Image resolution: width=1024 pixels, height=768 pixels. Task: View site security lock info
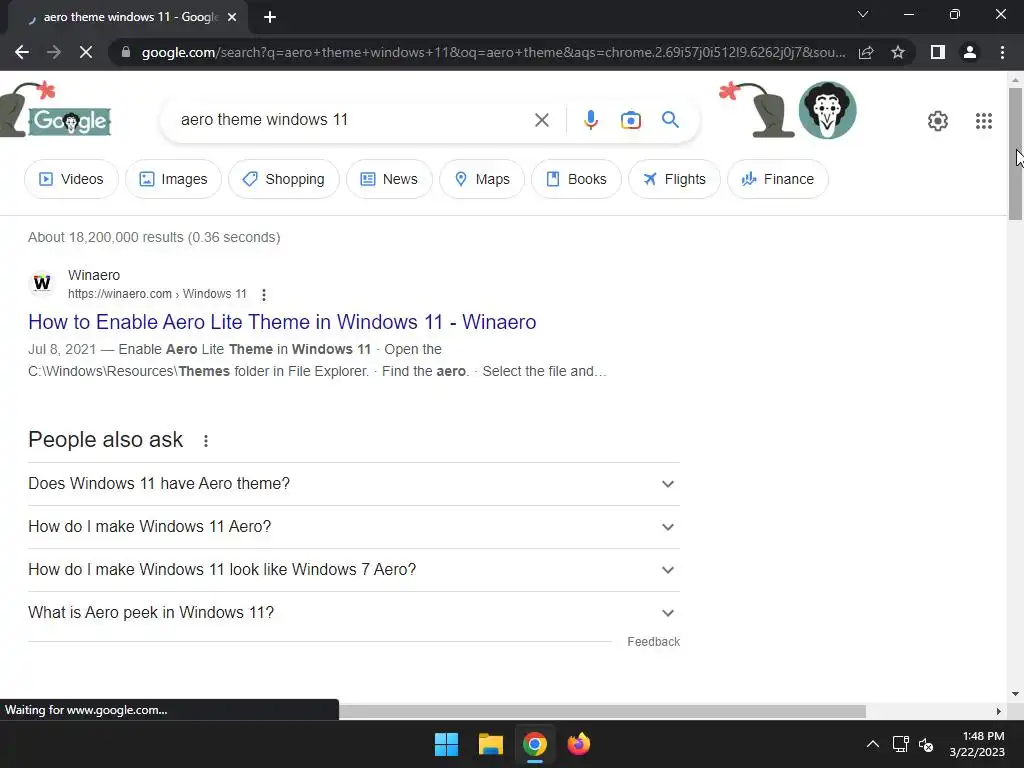click(126, 52)
